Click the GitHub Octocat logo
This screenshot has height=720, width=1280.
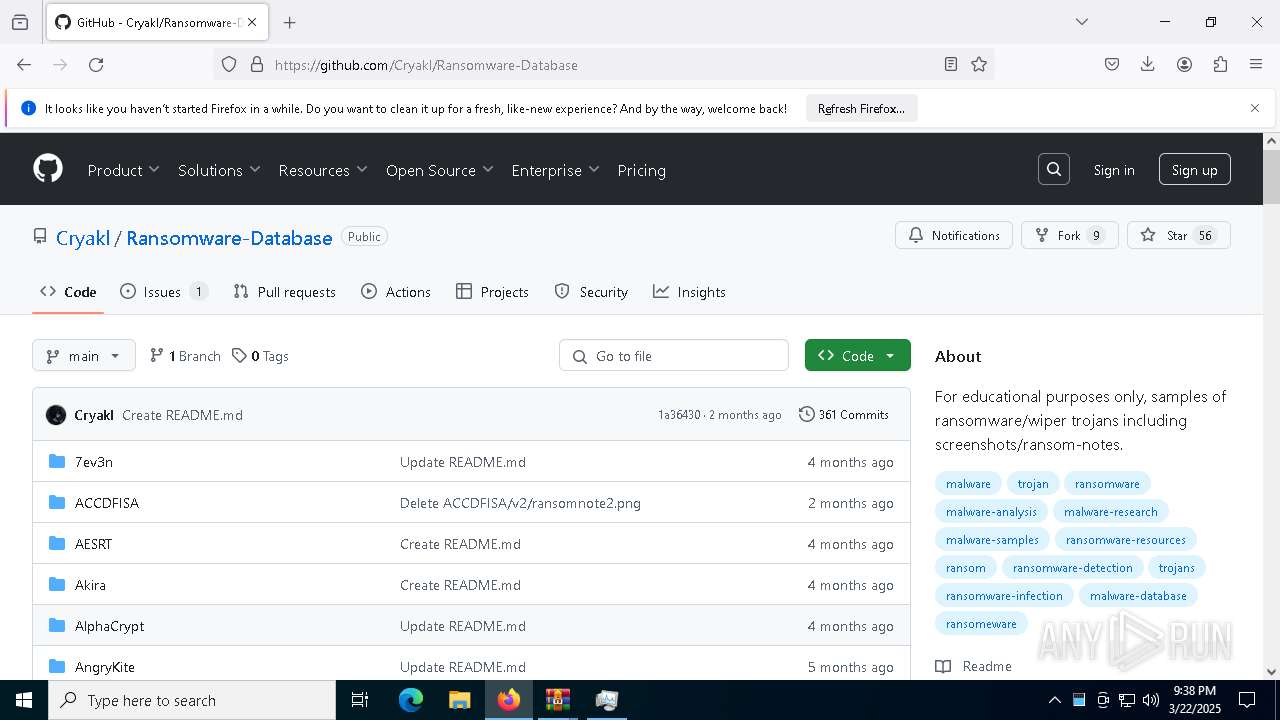(x=48, y=169)
